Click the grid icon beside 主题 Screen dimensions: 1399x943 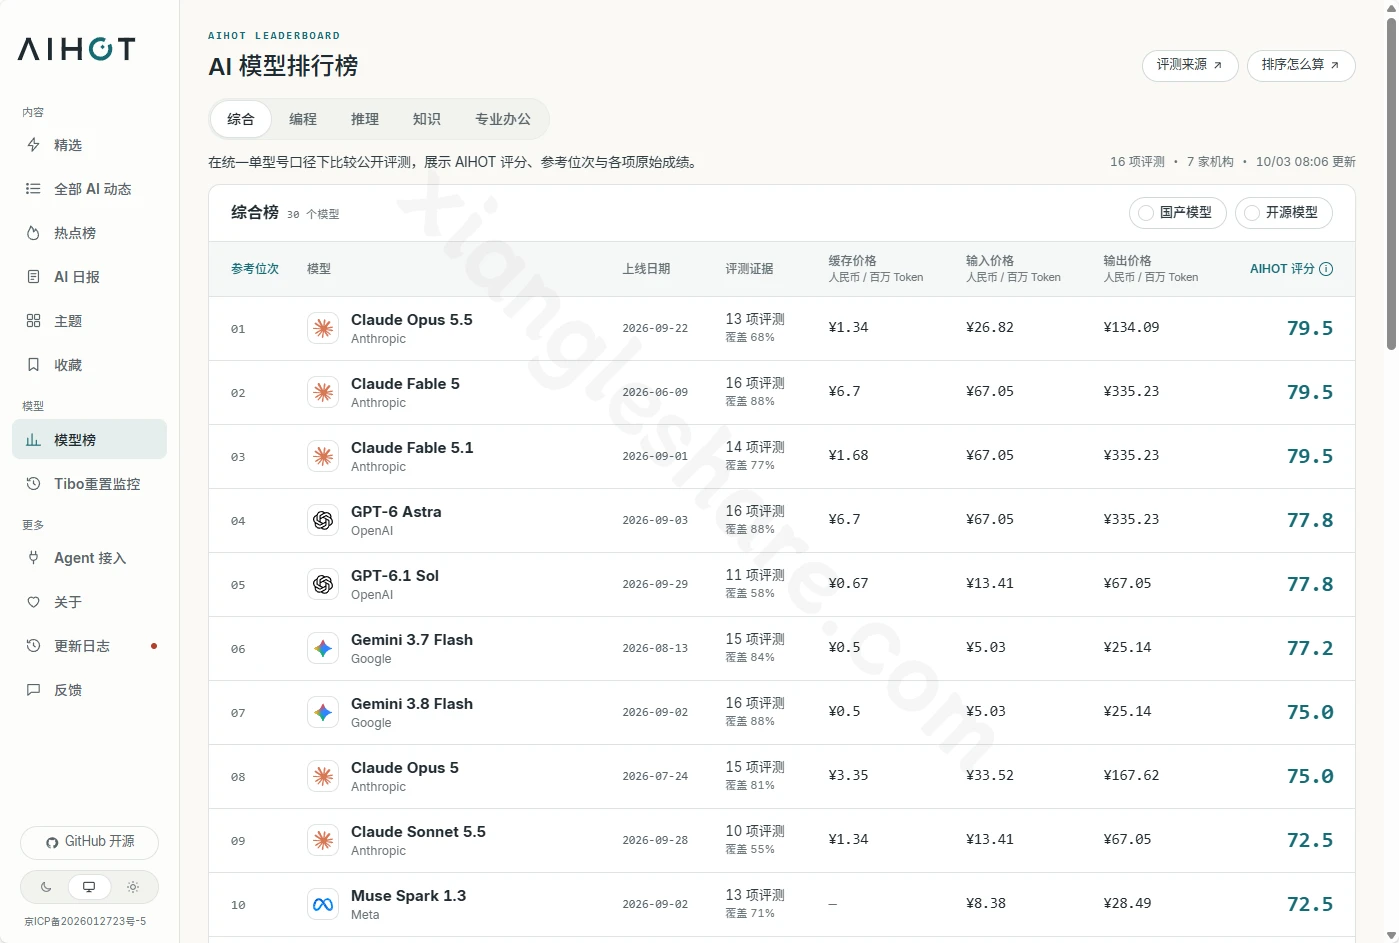tap(33, 321)
